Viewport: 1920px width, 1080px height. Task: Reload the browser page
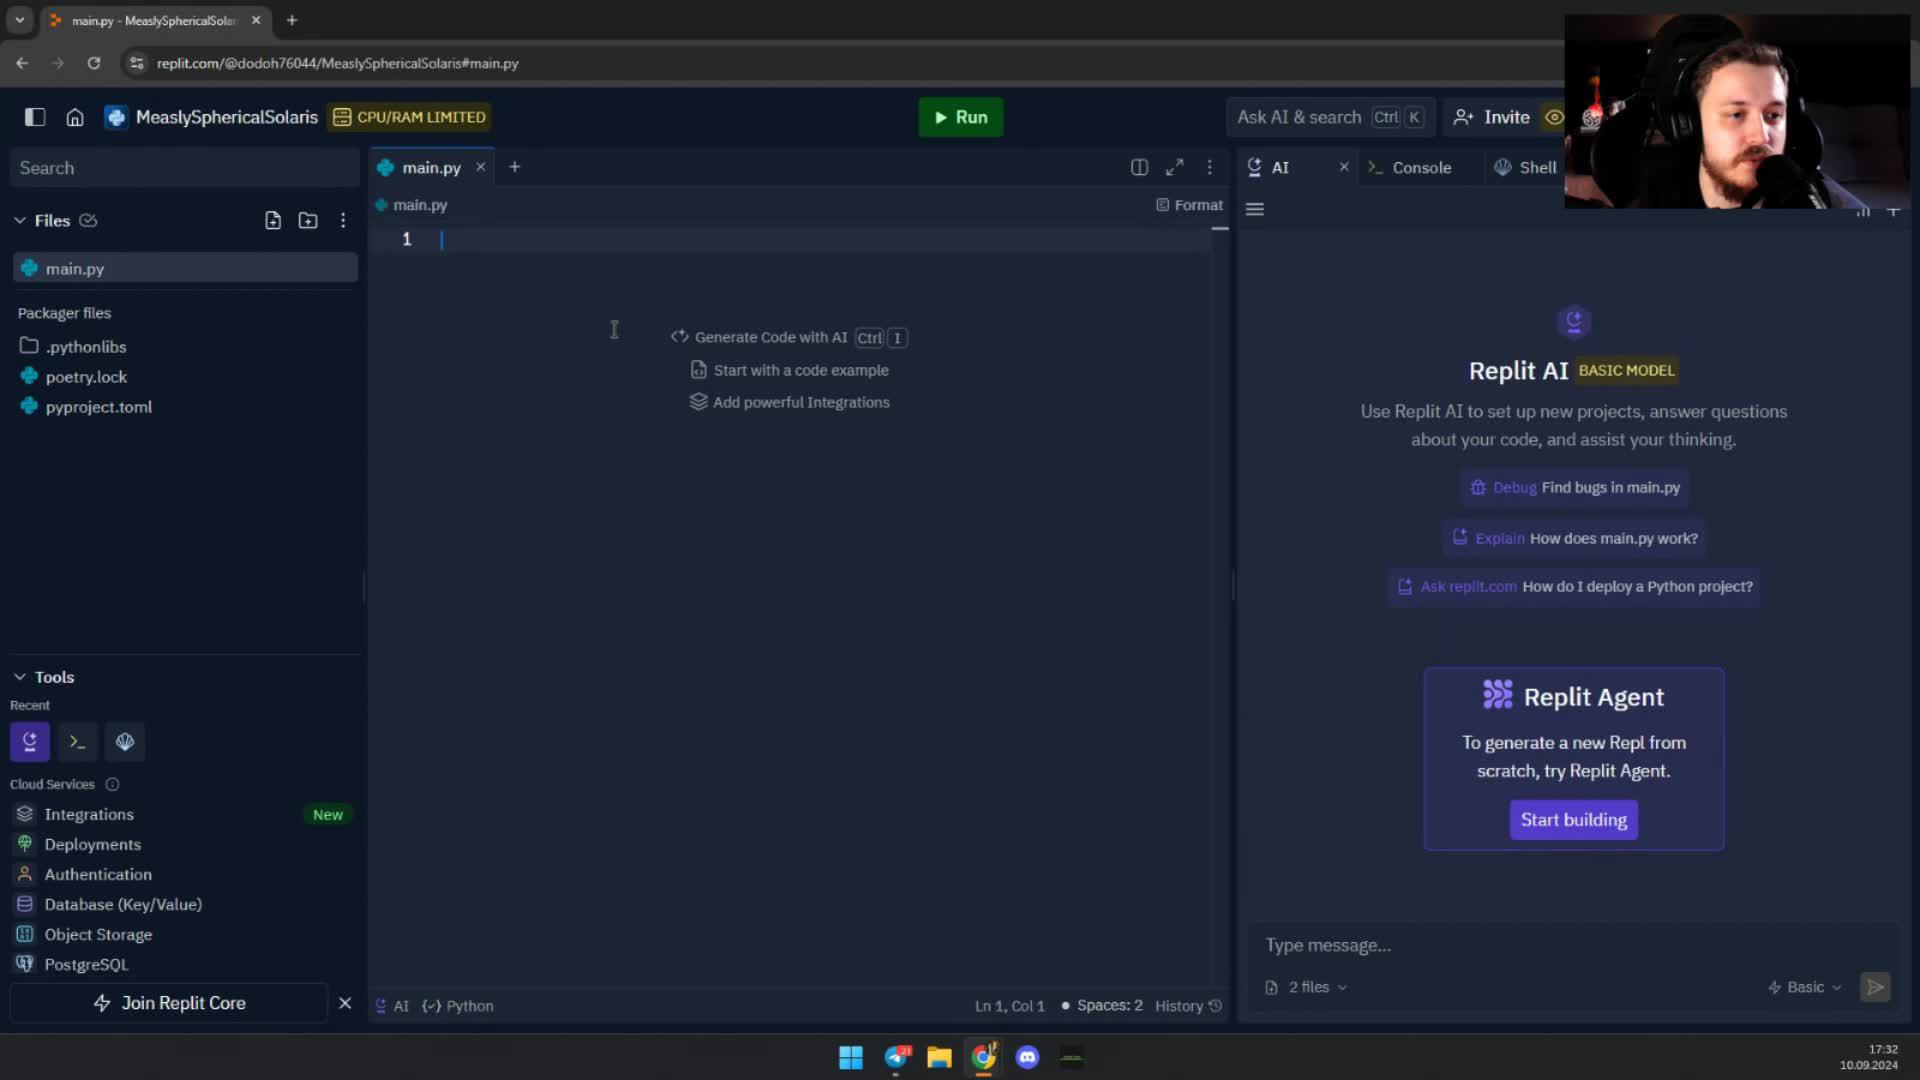pyautogui.click(x=94, y=63)
